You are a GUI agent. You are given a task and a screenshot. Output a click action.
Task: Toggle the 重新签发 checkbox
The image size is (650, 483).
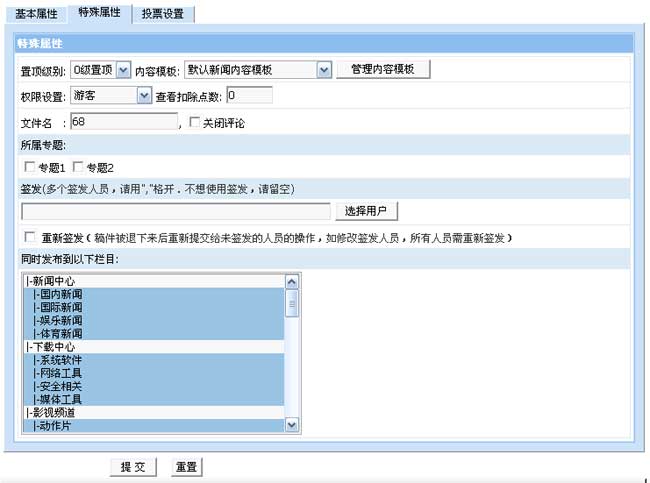coord(29,238)
